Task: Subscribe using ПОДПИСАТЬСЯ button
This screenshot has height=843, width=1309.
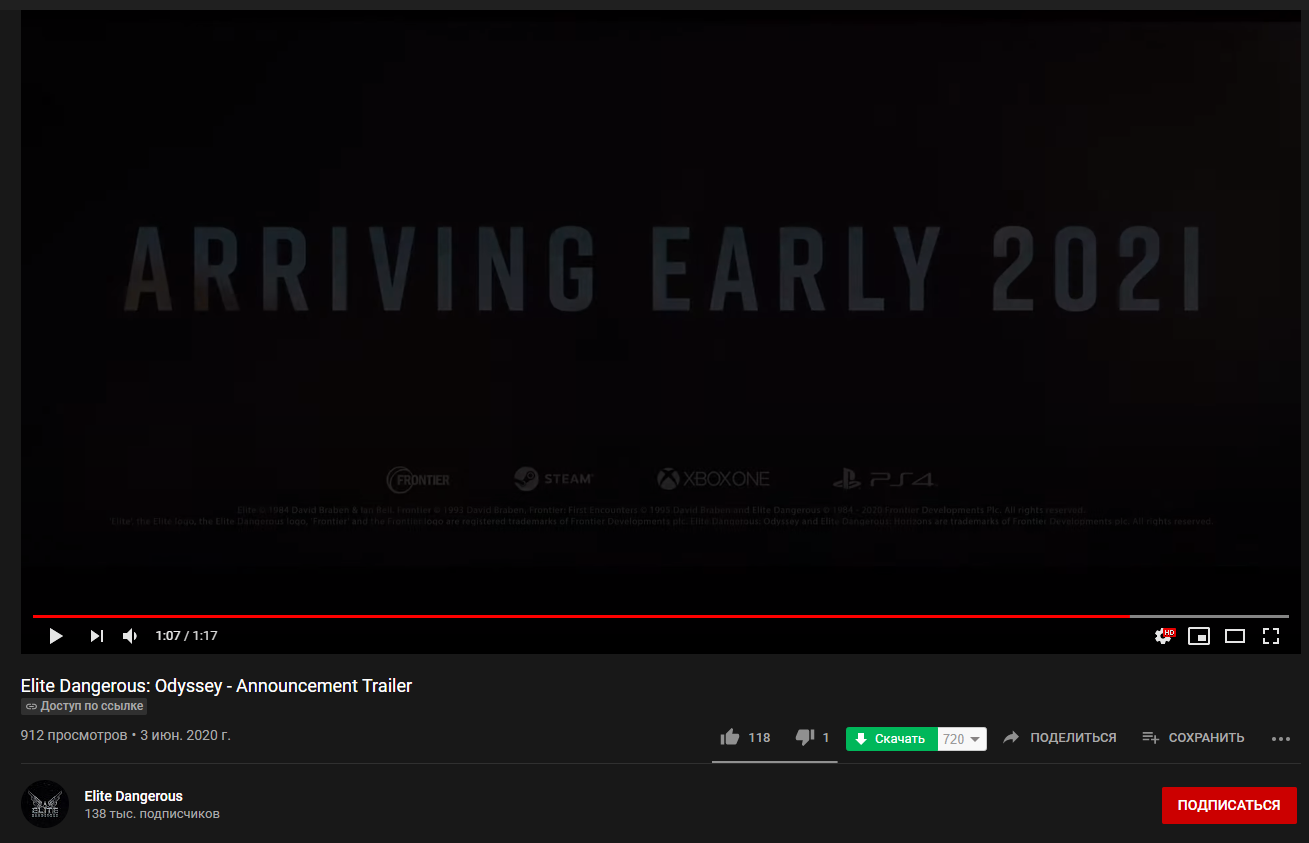Action: [1229, 805]
